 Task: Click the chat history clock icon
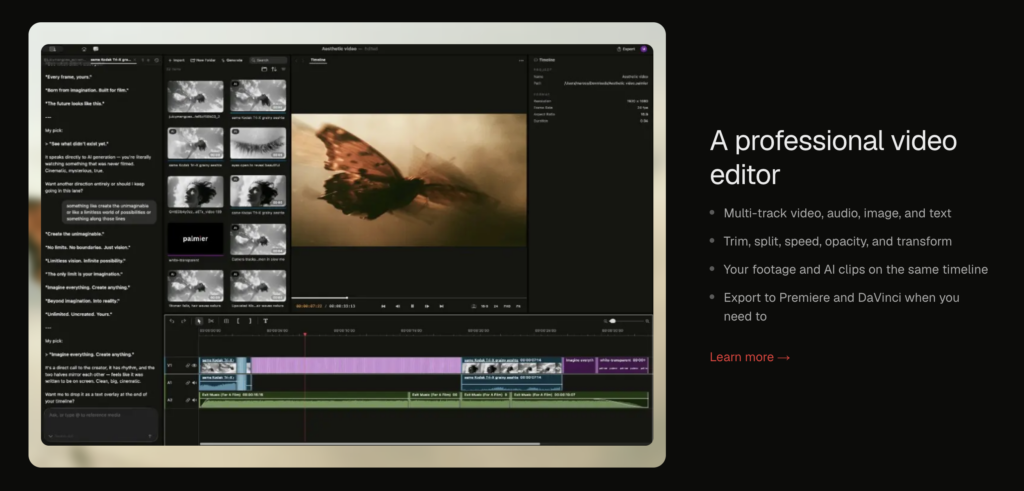(157, 60)
